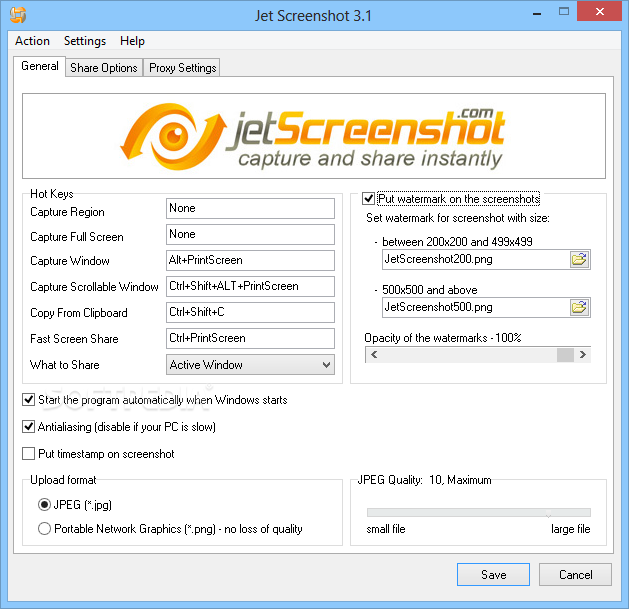Click 'between 200x200 and 499x499' text

click(x=457, y=242)
